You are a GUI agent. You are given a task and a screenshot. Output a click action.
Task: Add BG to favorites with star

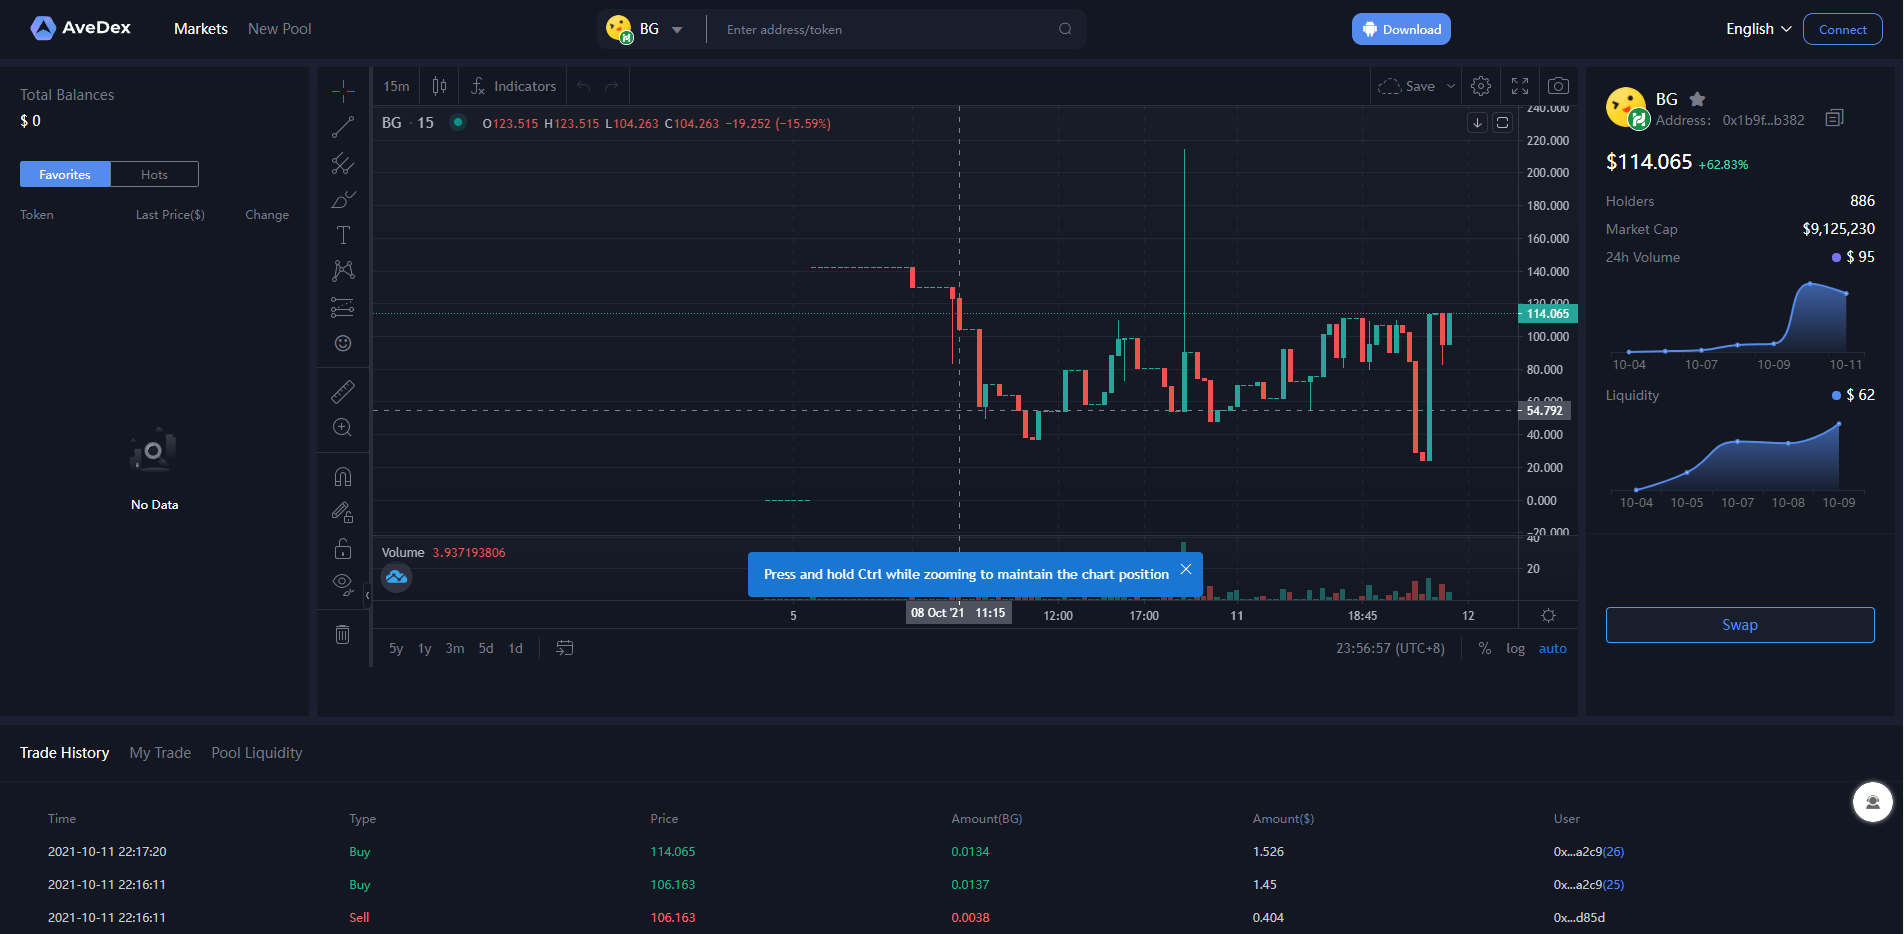1697,99
